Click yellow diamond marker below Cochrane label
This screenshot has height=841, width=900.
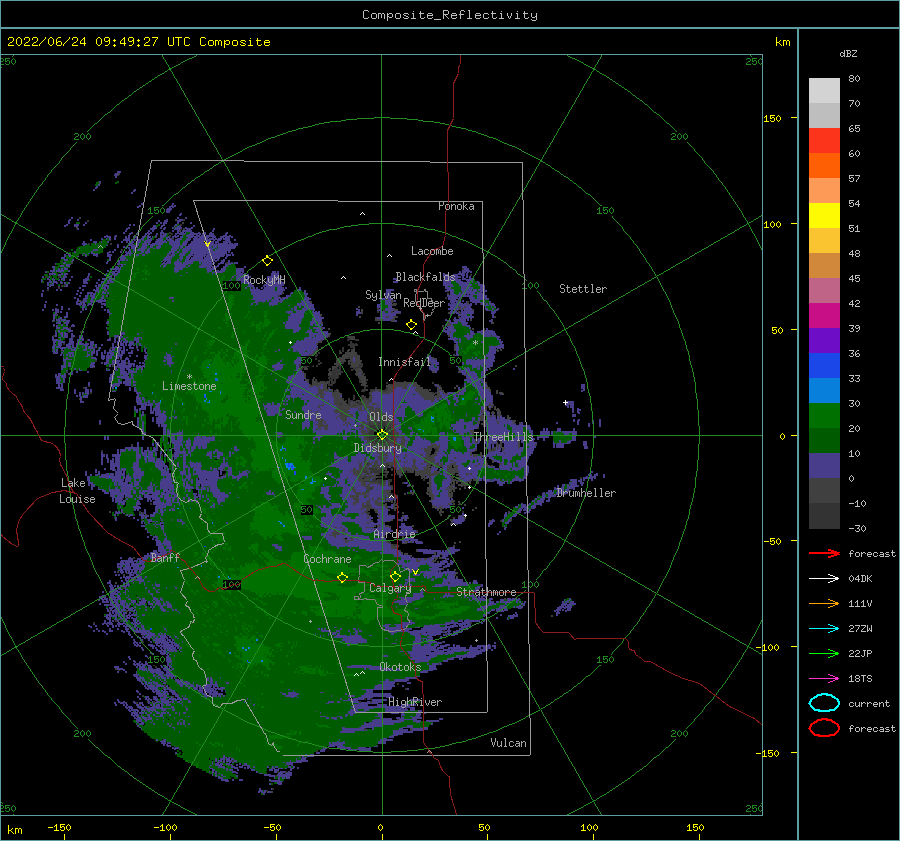click(x=342, y=577)
